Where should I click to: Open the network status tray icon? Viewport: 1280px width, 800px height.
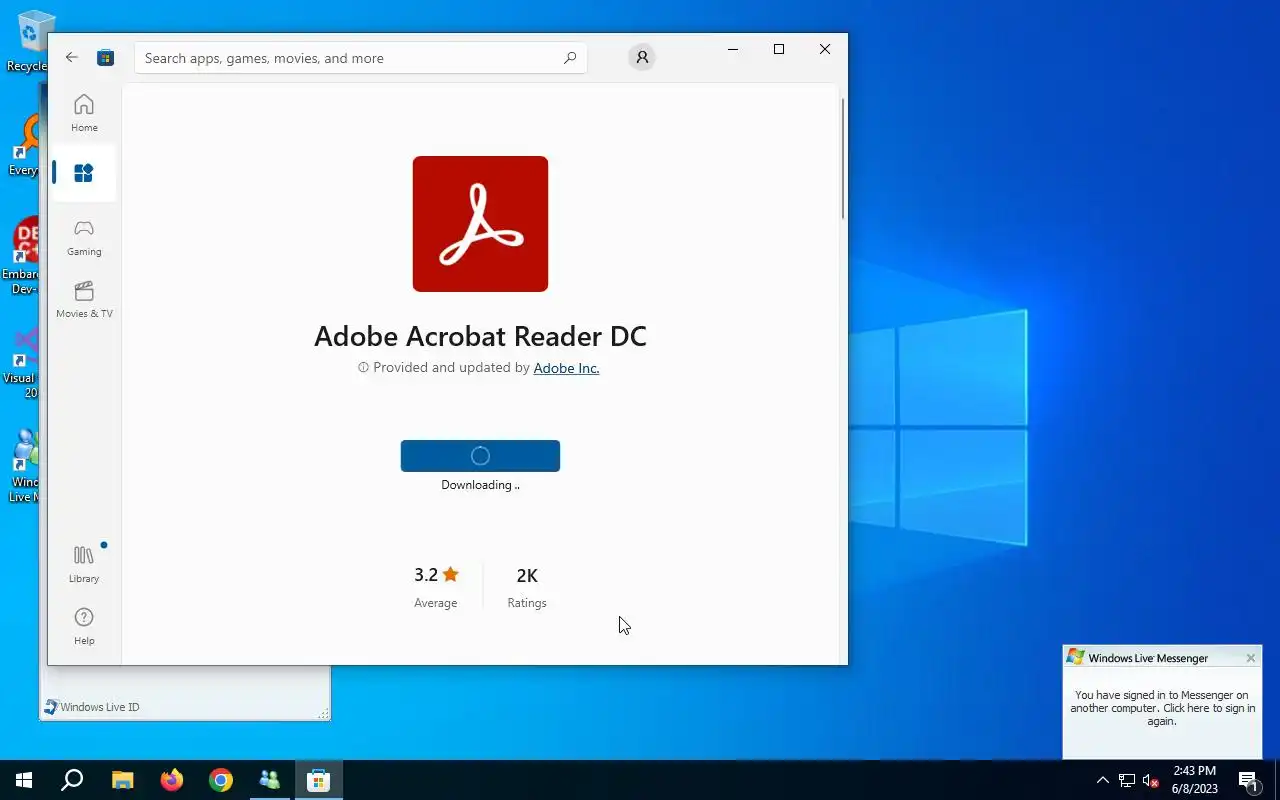tap(1127, 780)
